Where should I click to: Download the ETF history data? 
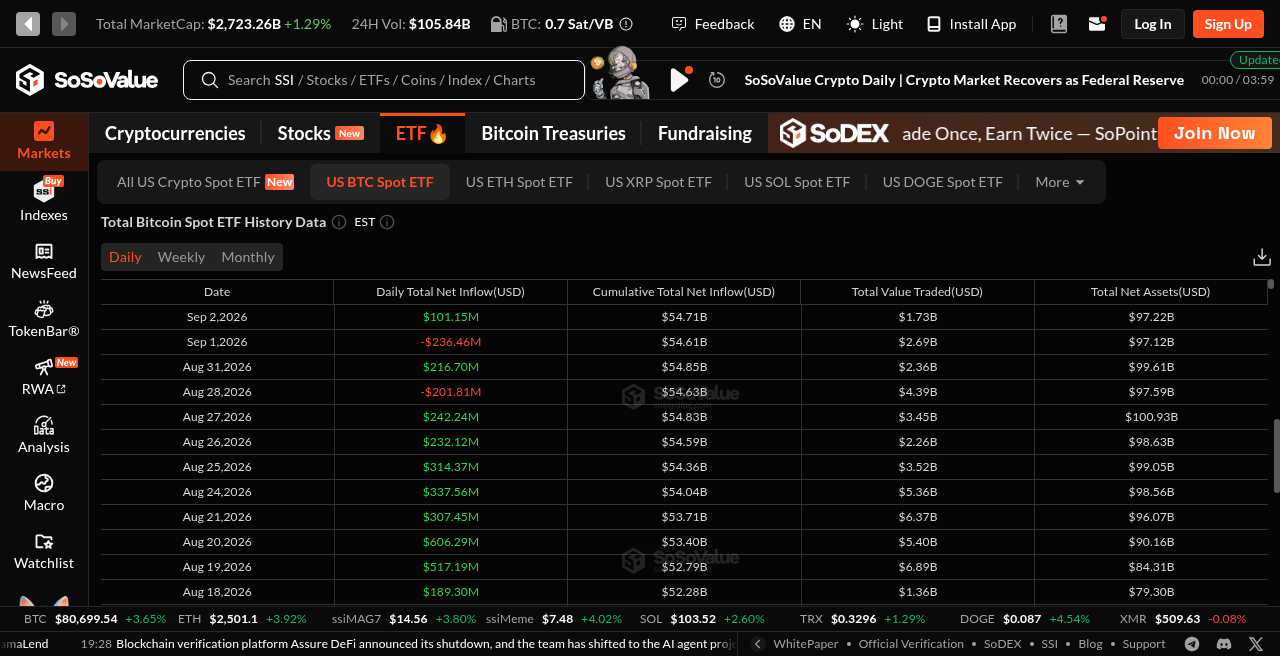(x=1262, y=258)
